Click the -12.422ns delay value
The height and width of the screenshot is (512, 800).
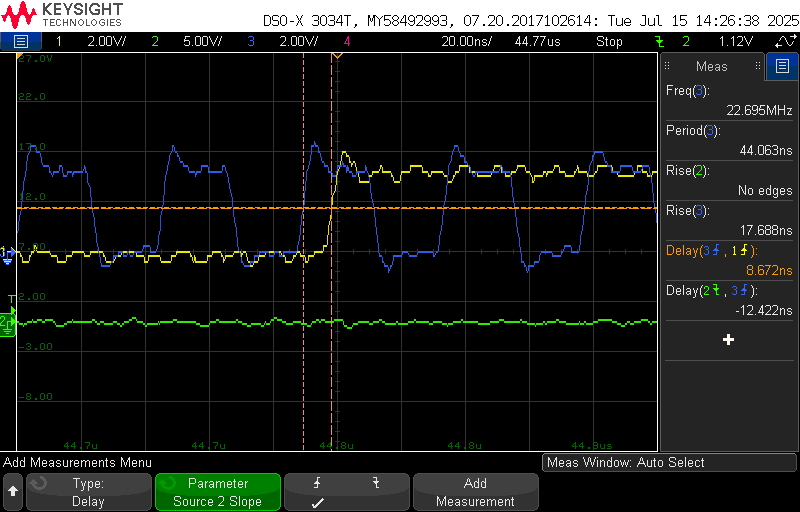[x=764, y=310]
